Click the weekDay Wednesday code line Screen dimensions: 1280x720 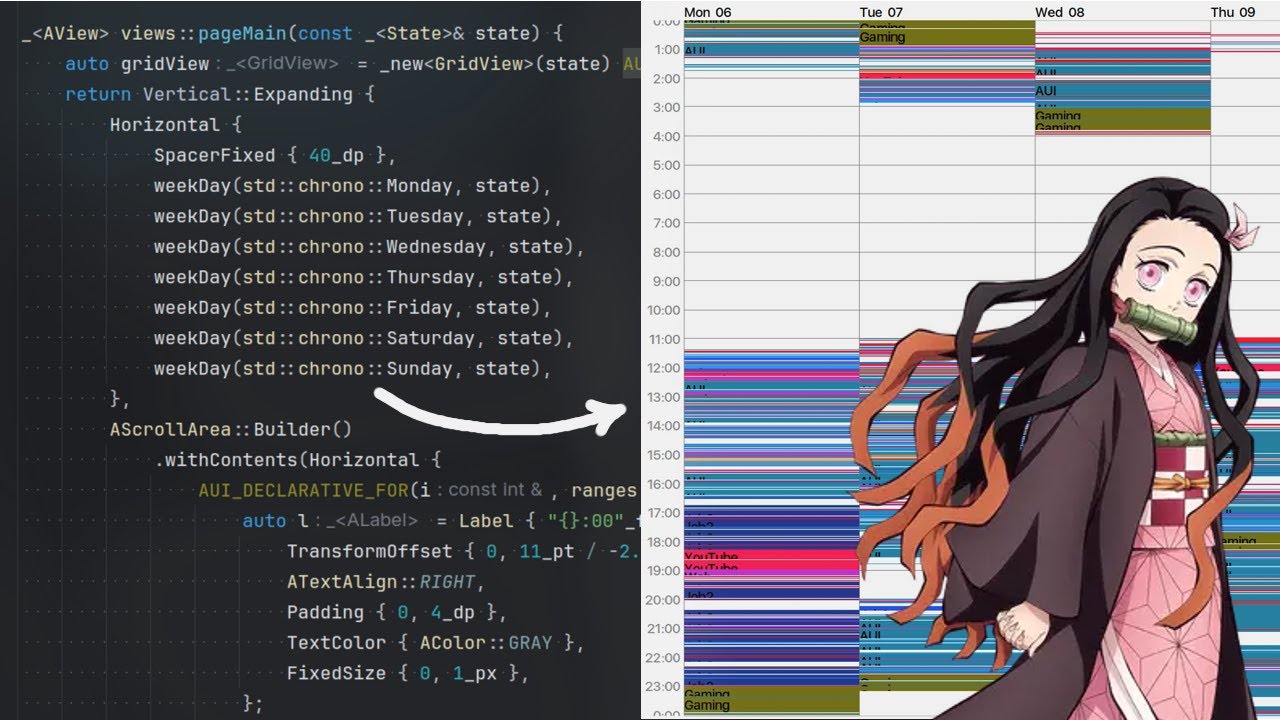(x=369, y=247)
